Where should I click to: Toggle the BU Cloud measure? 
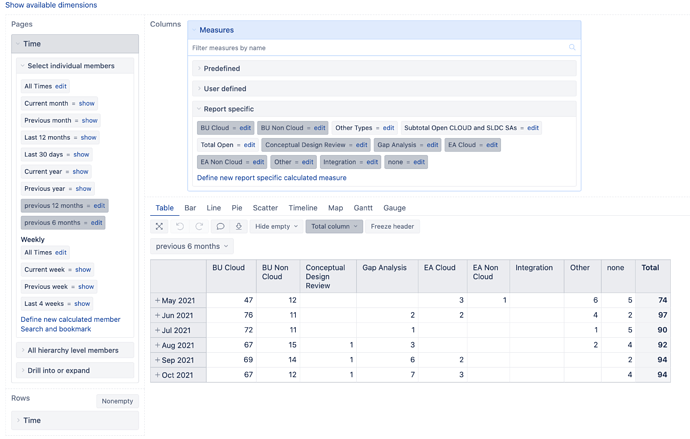click(x=215, y=128)
